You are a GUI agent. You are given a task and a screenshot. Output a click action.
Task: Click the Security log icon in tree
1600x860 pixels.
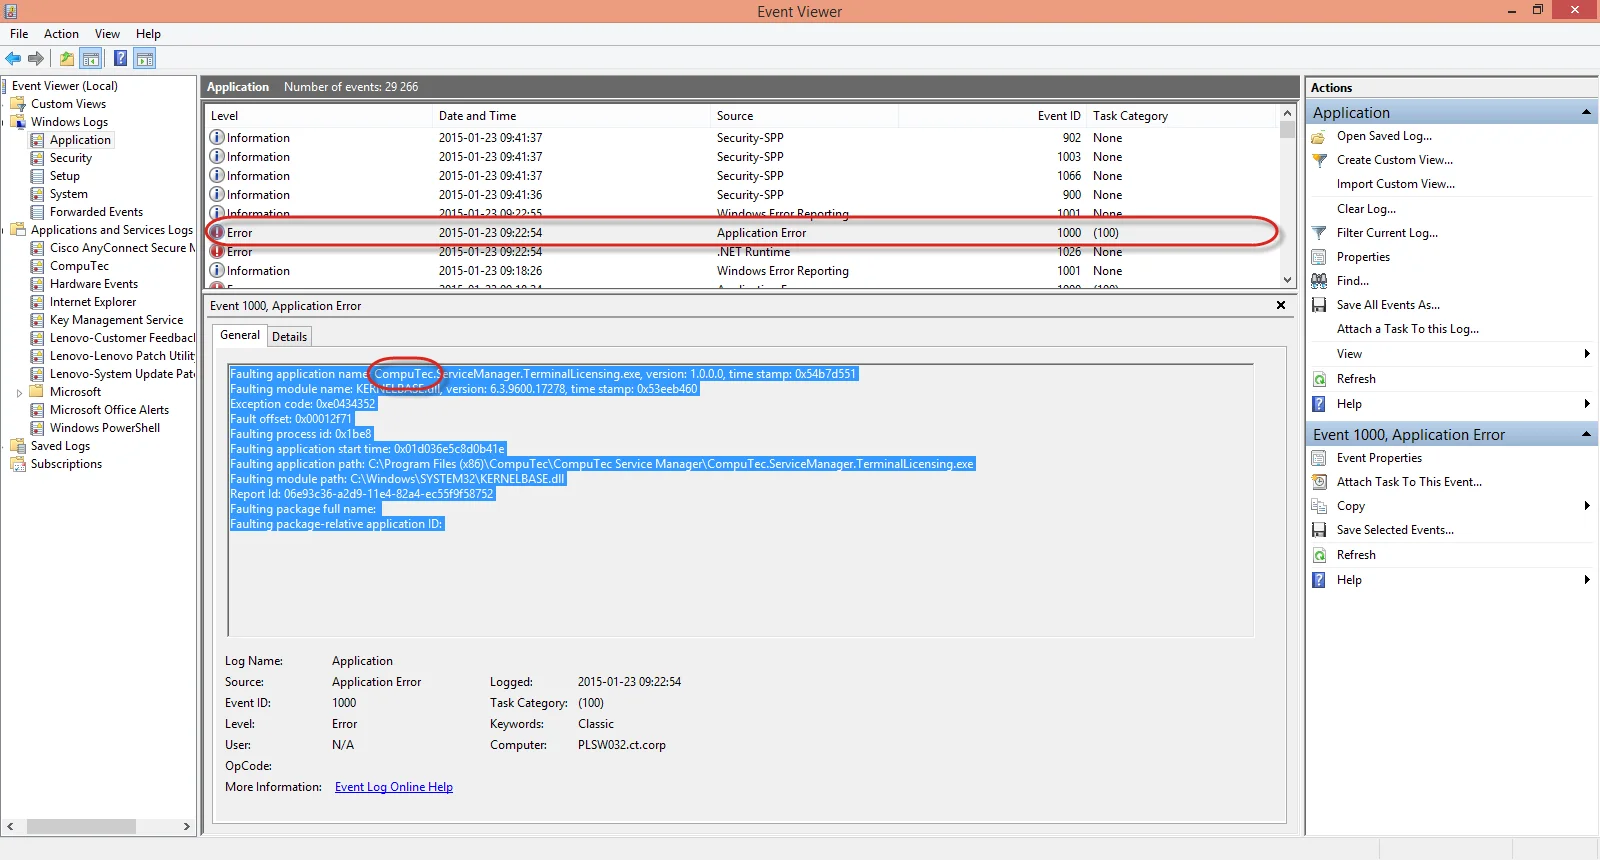coord(37,158)
